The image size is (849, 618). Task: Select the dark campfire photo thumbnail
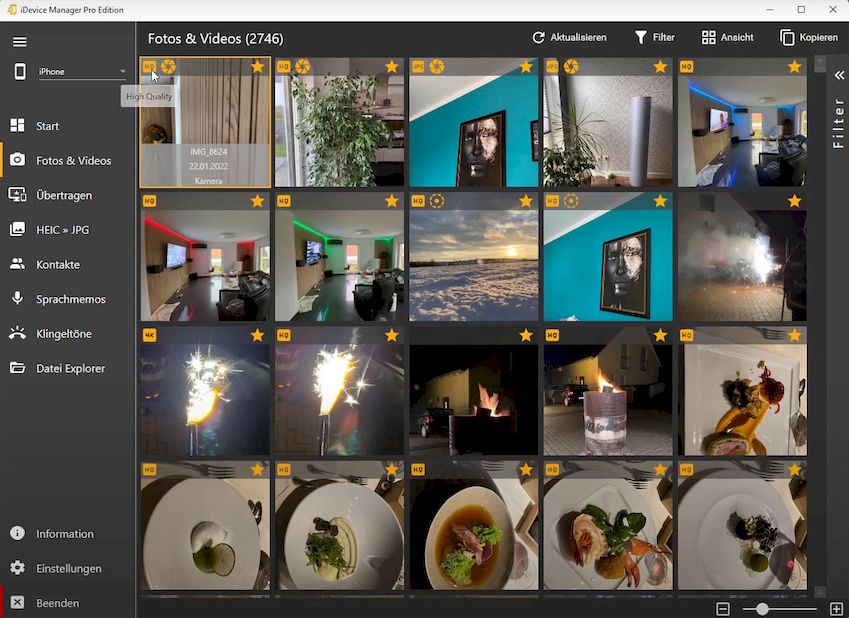coord(474,391)
